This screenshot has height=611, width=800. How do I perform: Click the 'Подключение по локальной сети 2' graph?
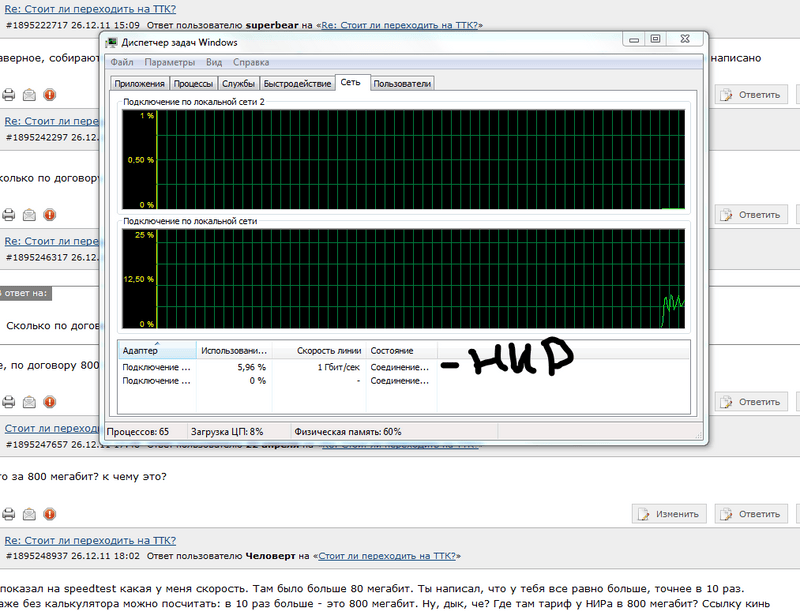404,159
